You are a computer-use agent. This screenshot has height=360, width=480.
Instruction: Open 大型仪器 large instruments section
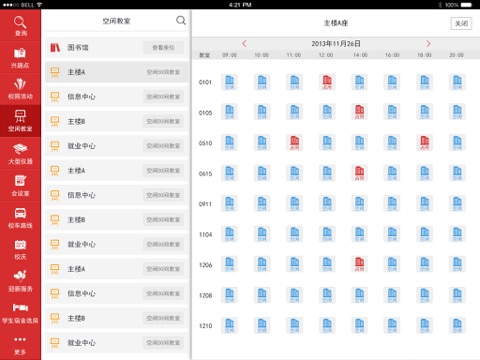(x=20, y=154)
